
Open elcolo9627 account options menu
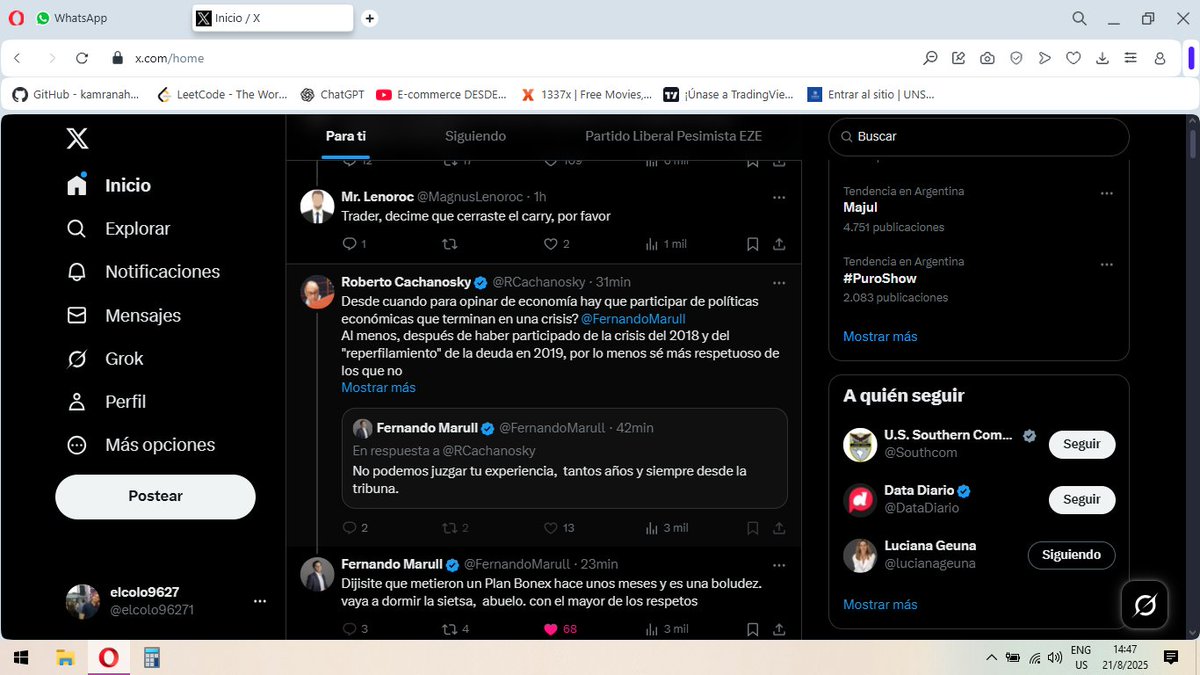[260, 600]
